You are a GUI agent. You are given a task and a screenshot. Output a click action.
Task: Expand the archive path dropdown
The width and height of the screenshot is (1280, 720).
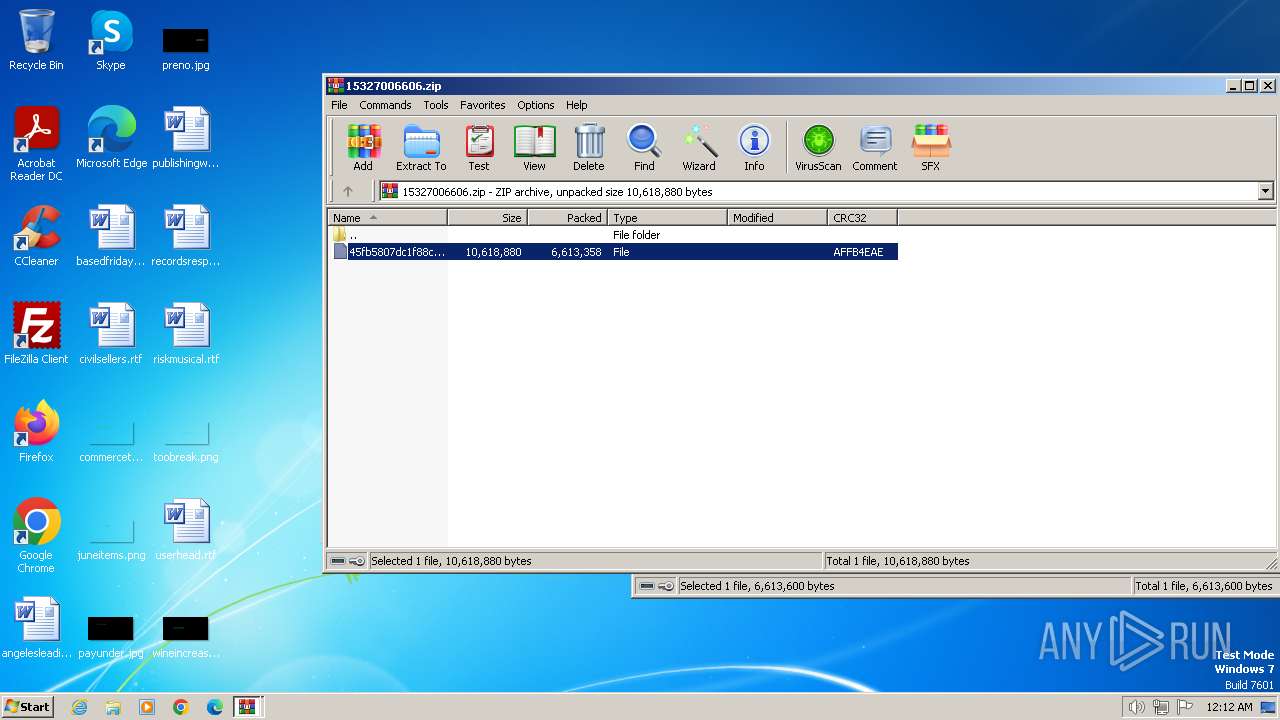[1265, 191]
